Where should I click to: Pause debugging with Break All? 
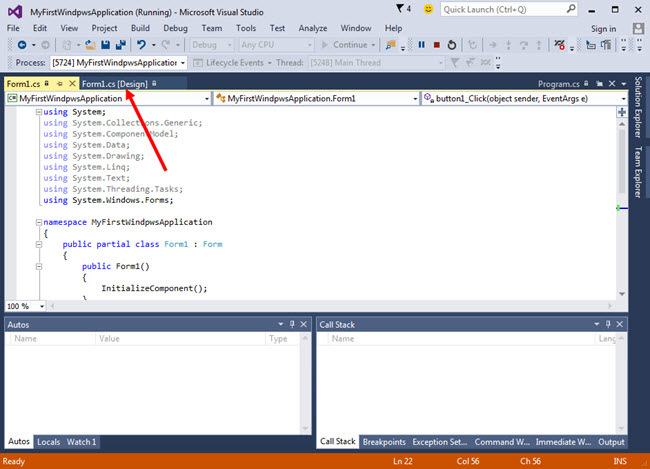tap(422, 45)
